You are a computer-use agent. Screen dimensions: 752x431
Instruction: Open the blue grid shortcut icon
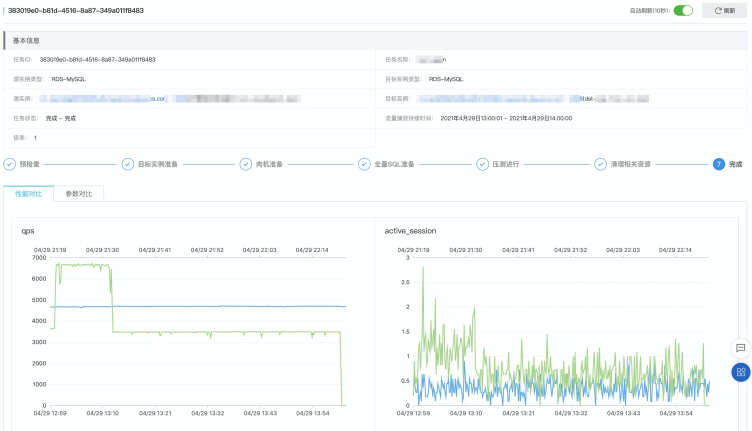pyautogui.click(x=740, y=372)
